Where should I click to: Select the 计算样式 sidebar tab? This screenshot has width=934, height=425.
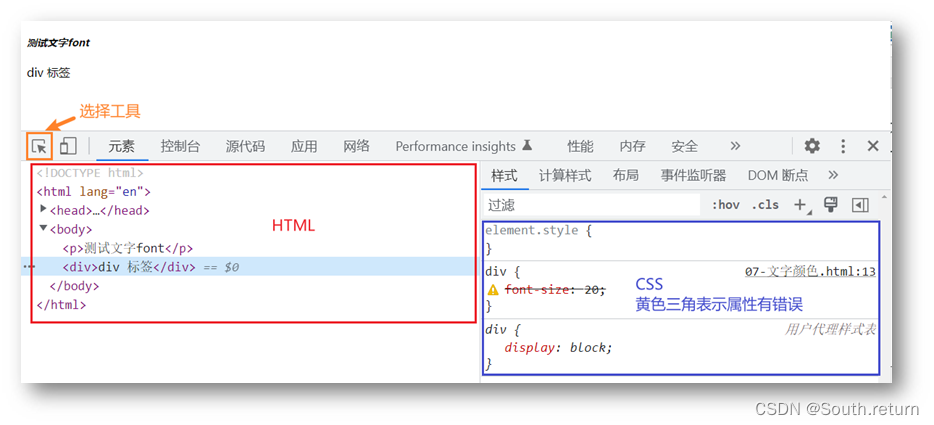(x=565, y=176)
